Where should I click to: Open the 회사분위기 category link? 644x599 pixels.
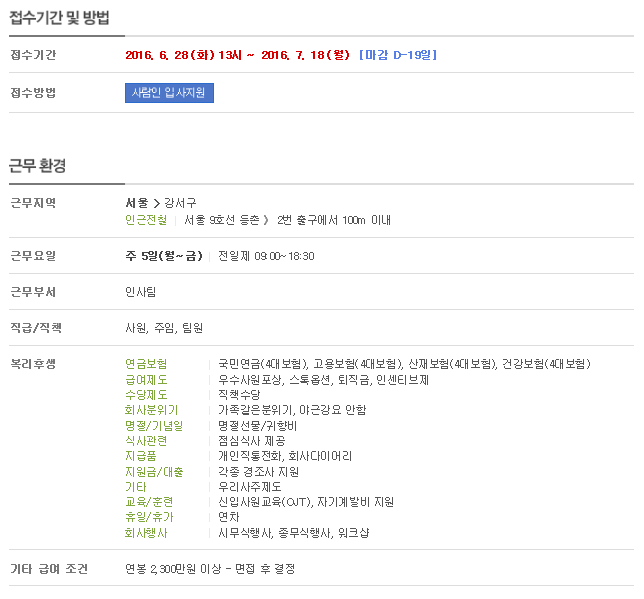[x=150, y=410]
